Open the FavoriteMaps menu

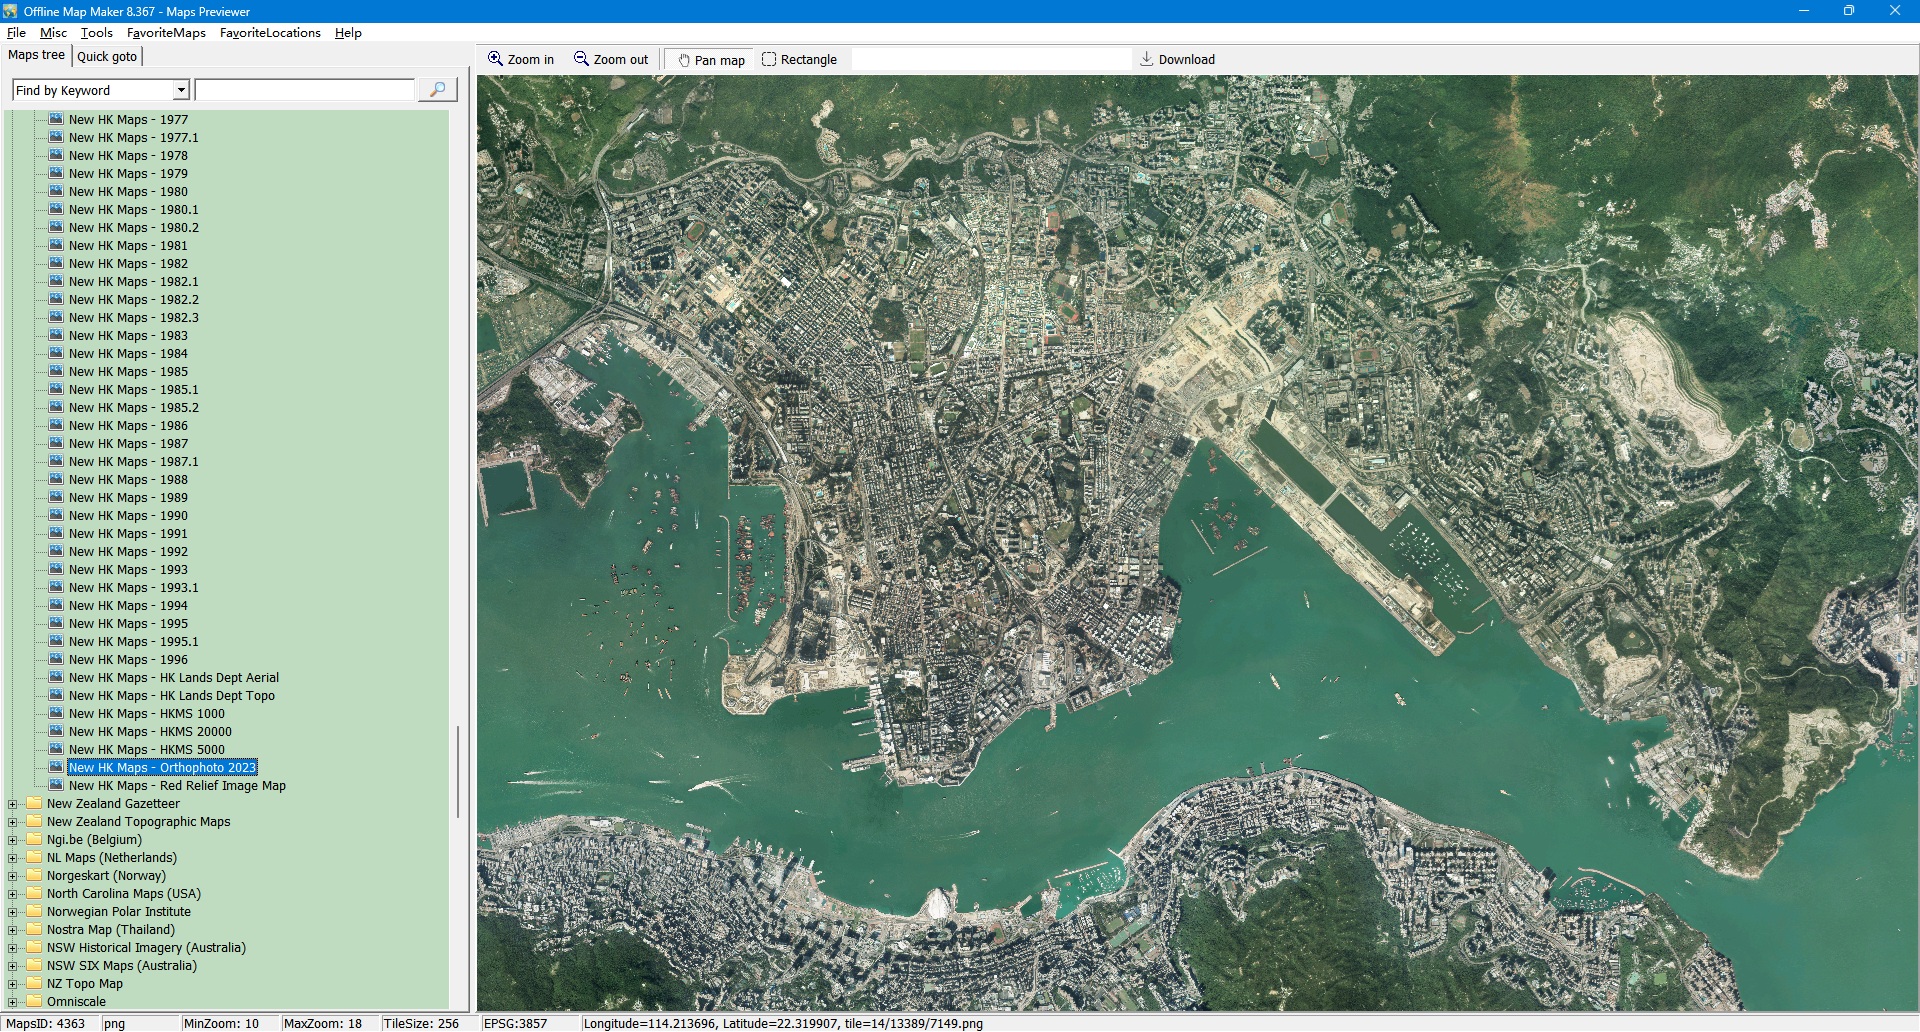[x=166, y=33]
